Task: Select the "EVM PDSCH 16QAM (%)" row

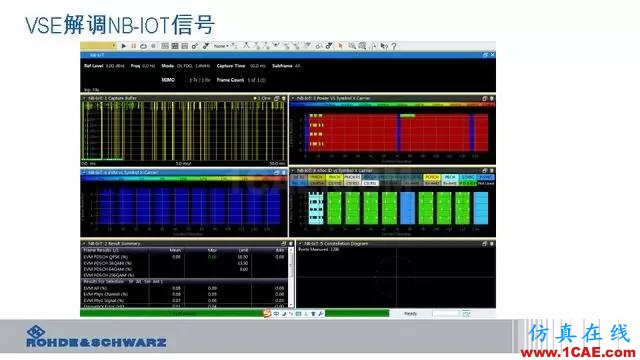Action: point(184,263)
